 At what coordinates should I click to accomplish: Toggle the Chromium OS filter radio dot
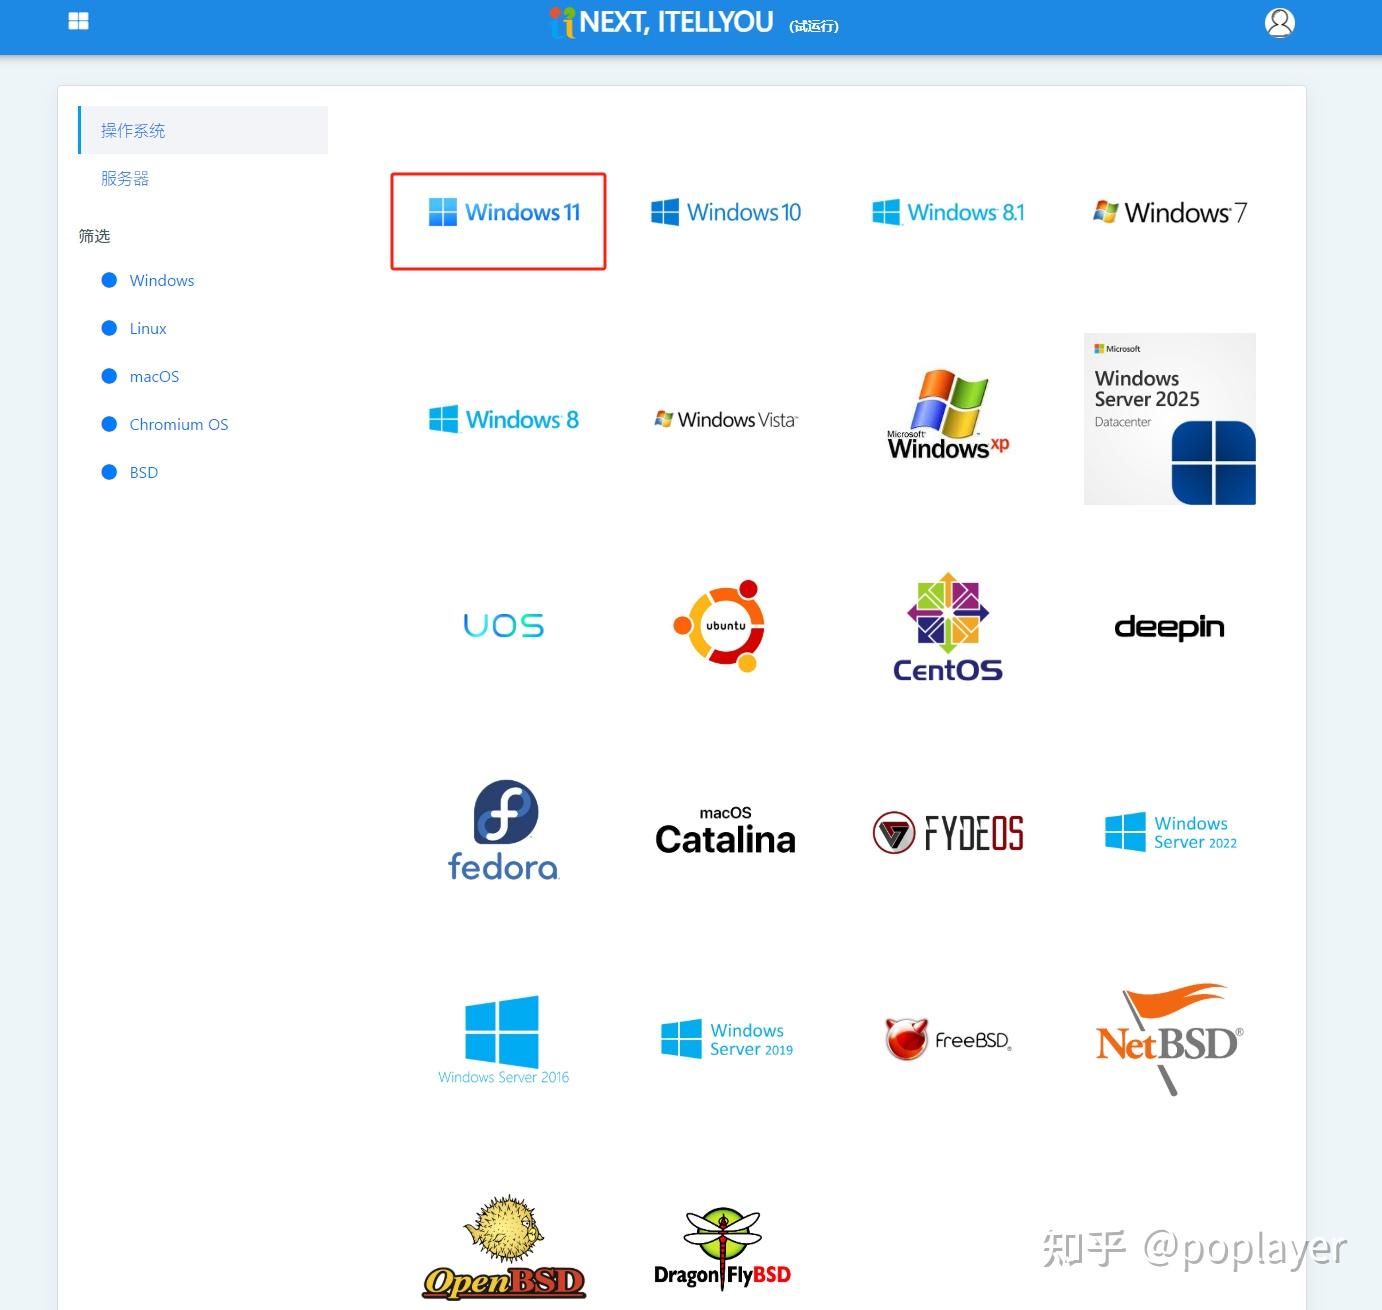[110, 424]
